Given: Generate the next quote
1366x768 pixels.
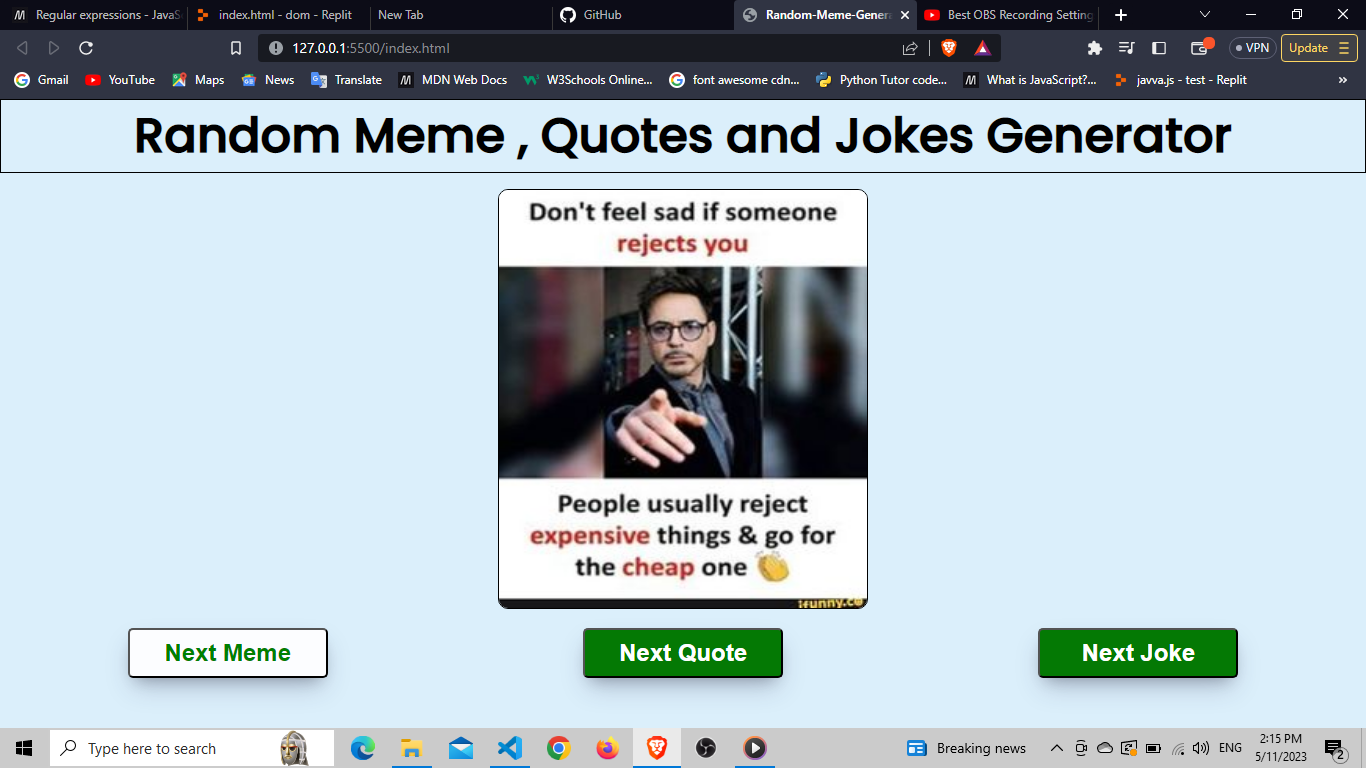Looking at the screenshot, I should [x=683, y=653].
